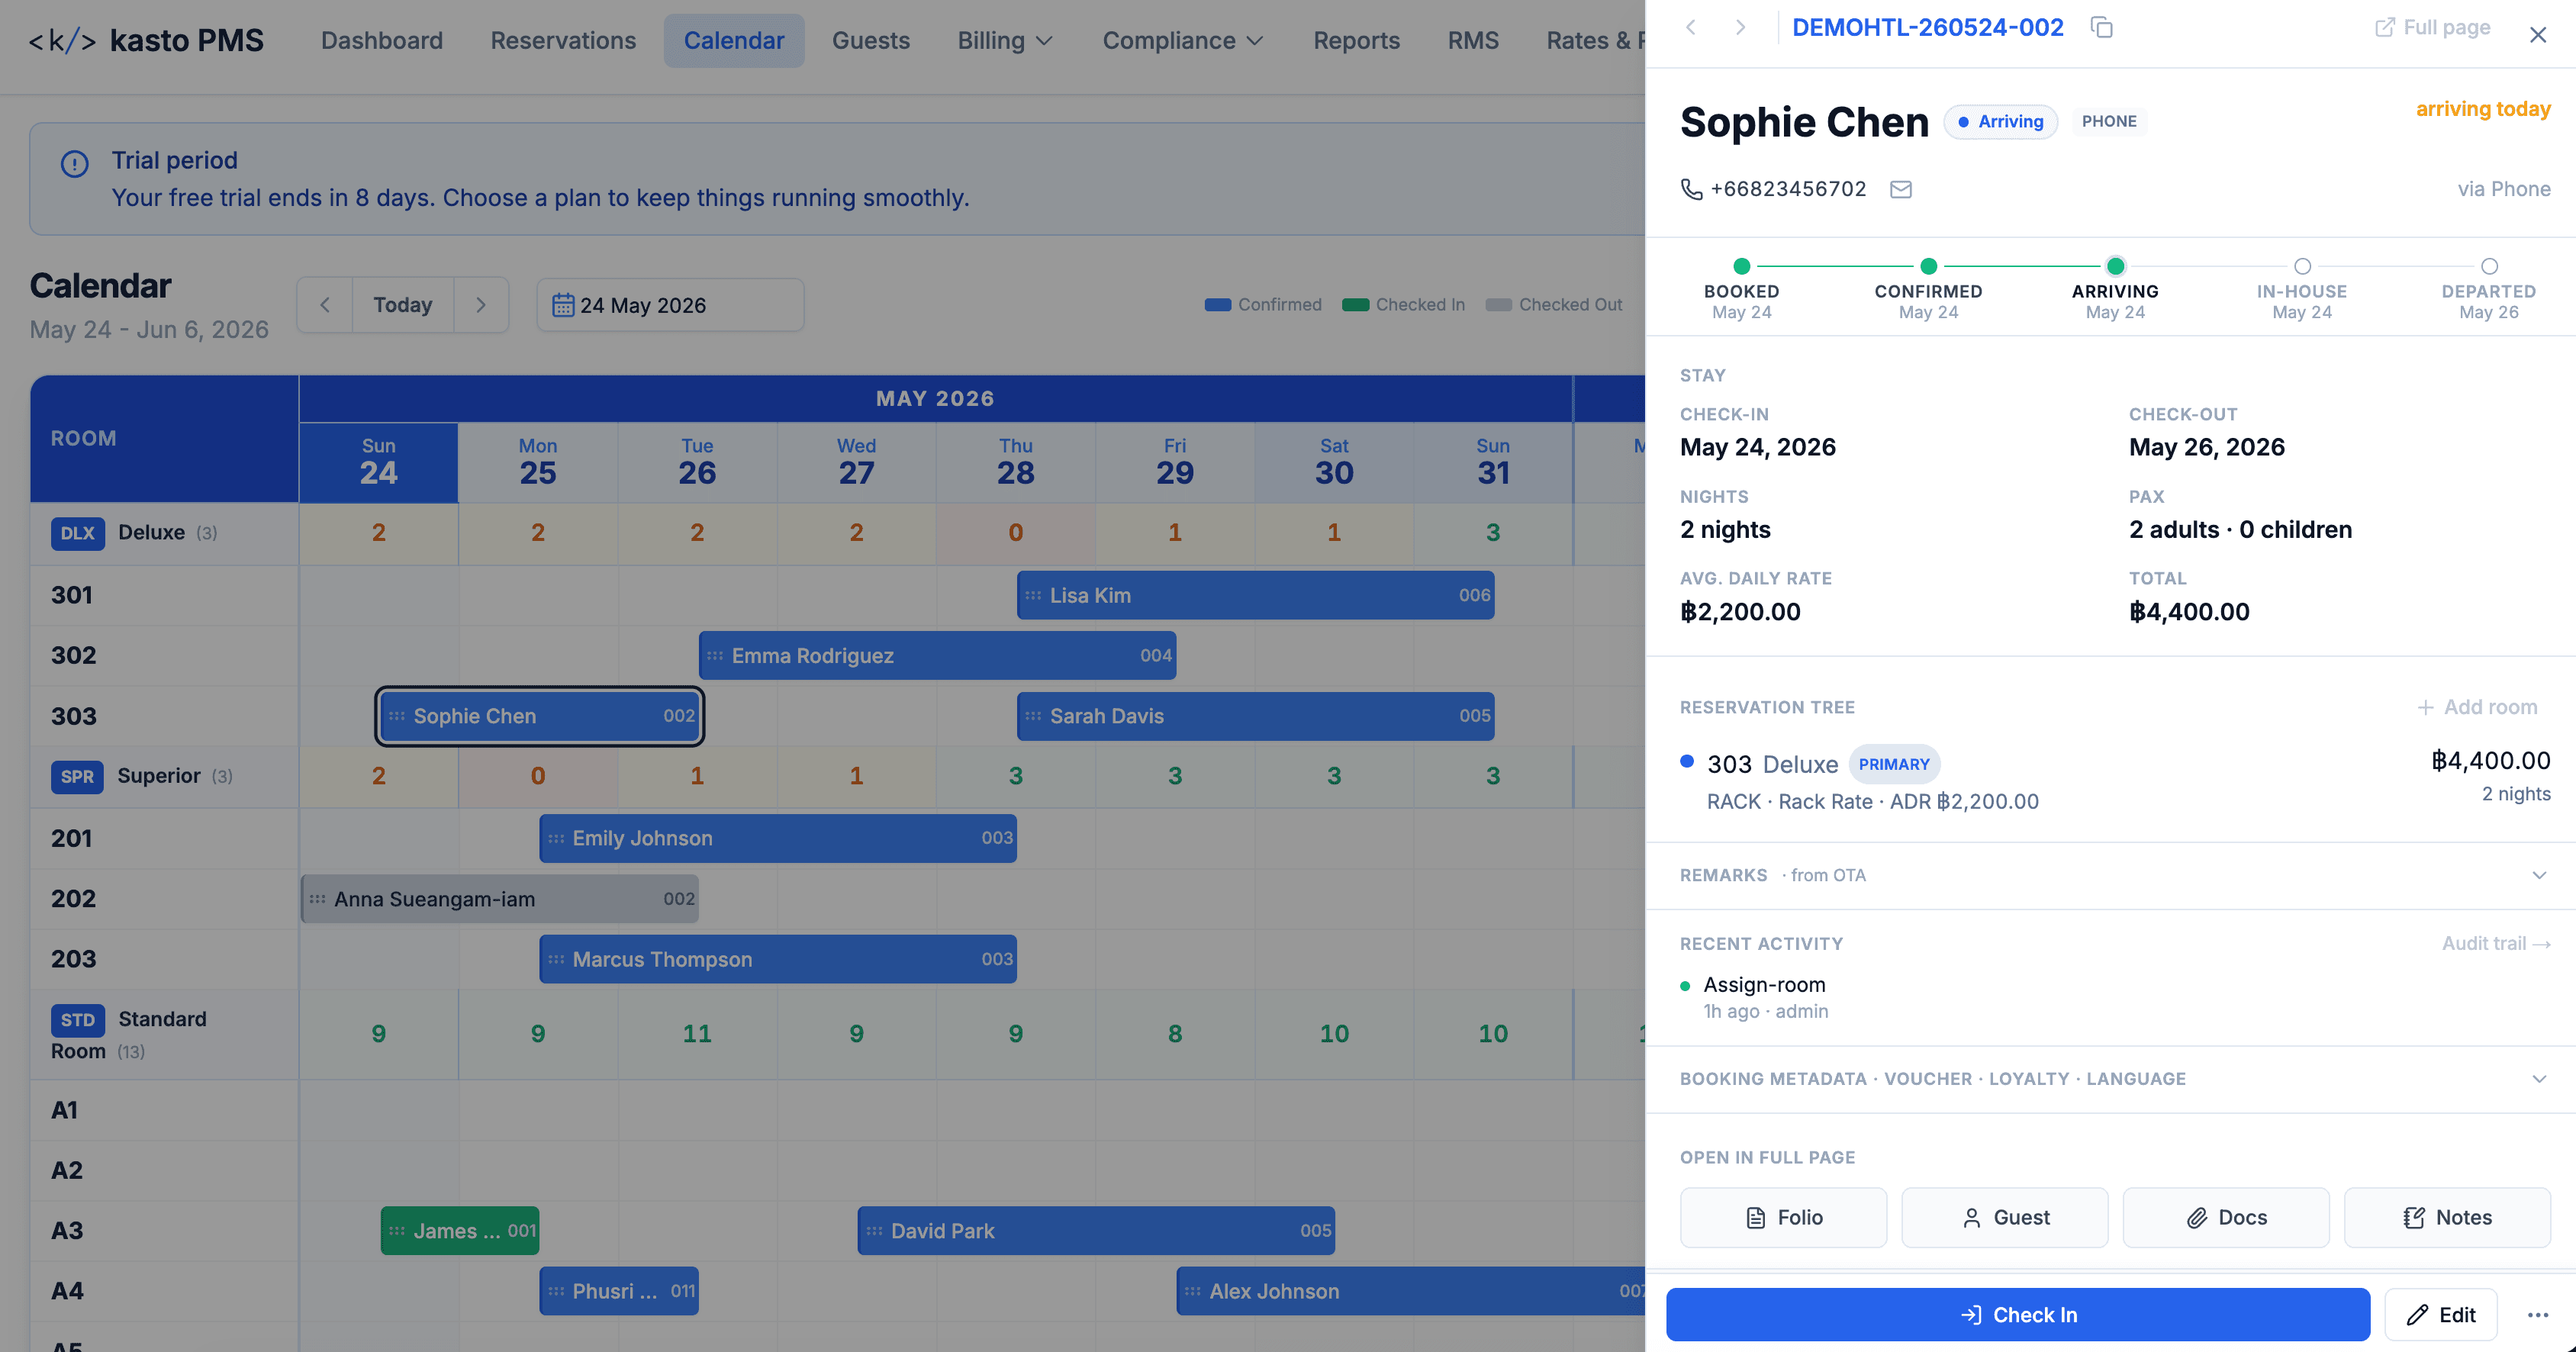
Task: Open Marcus Thompson reservation bar
Action: coord(778,959)
